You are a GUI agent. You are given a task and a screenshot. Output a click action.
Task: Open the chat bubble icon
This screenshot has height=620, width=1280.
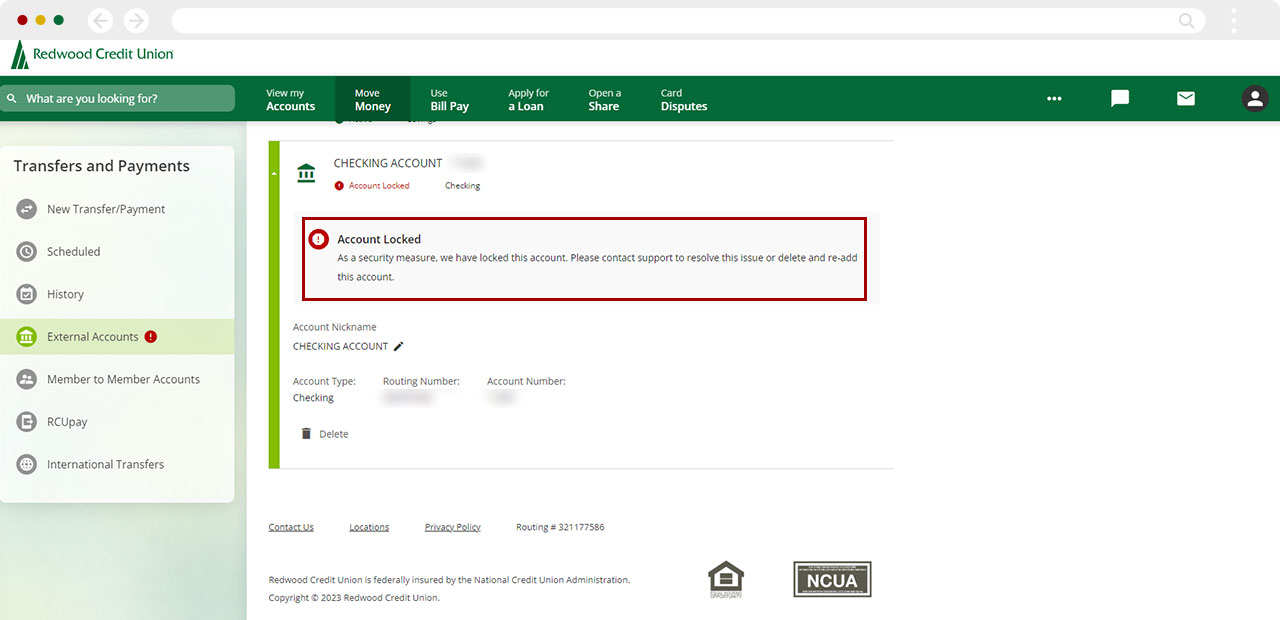coord(1120,98)
